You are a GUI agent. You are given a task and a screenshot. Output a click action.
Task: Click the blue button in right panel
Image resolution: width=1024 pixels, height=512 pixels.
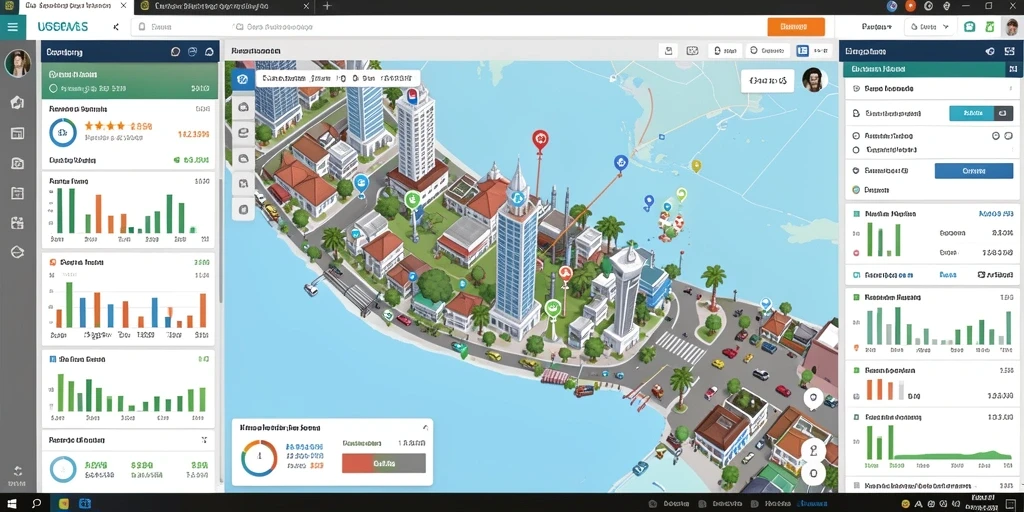point(974,170)
